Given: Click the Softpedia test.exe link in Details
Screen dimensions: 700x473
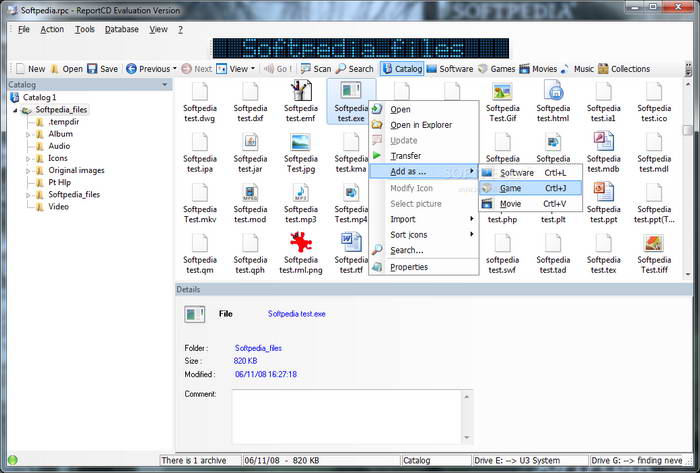Looking at the screenshot, I should [296, 314].
